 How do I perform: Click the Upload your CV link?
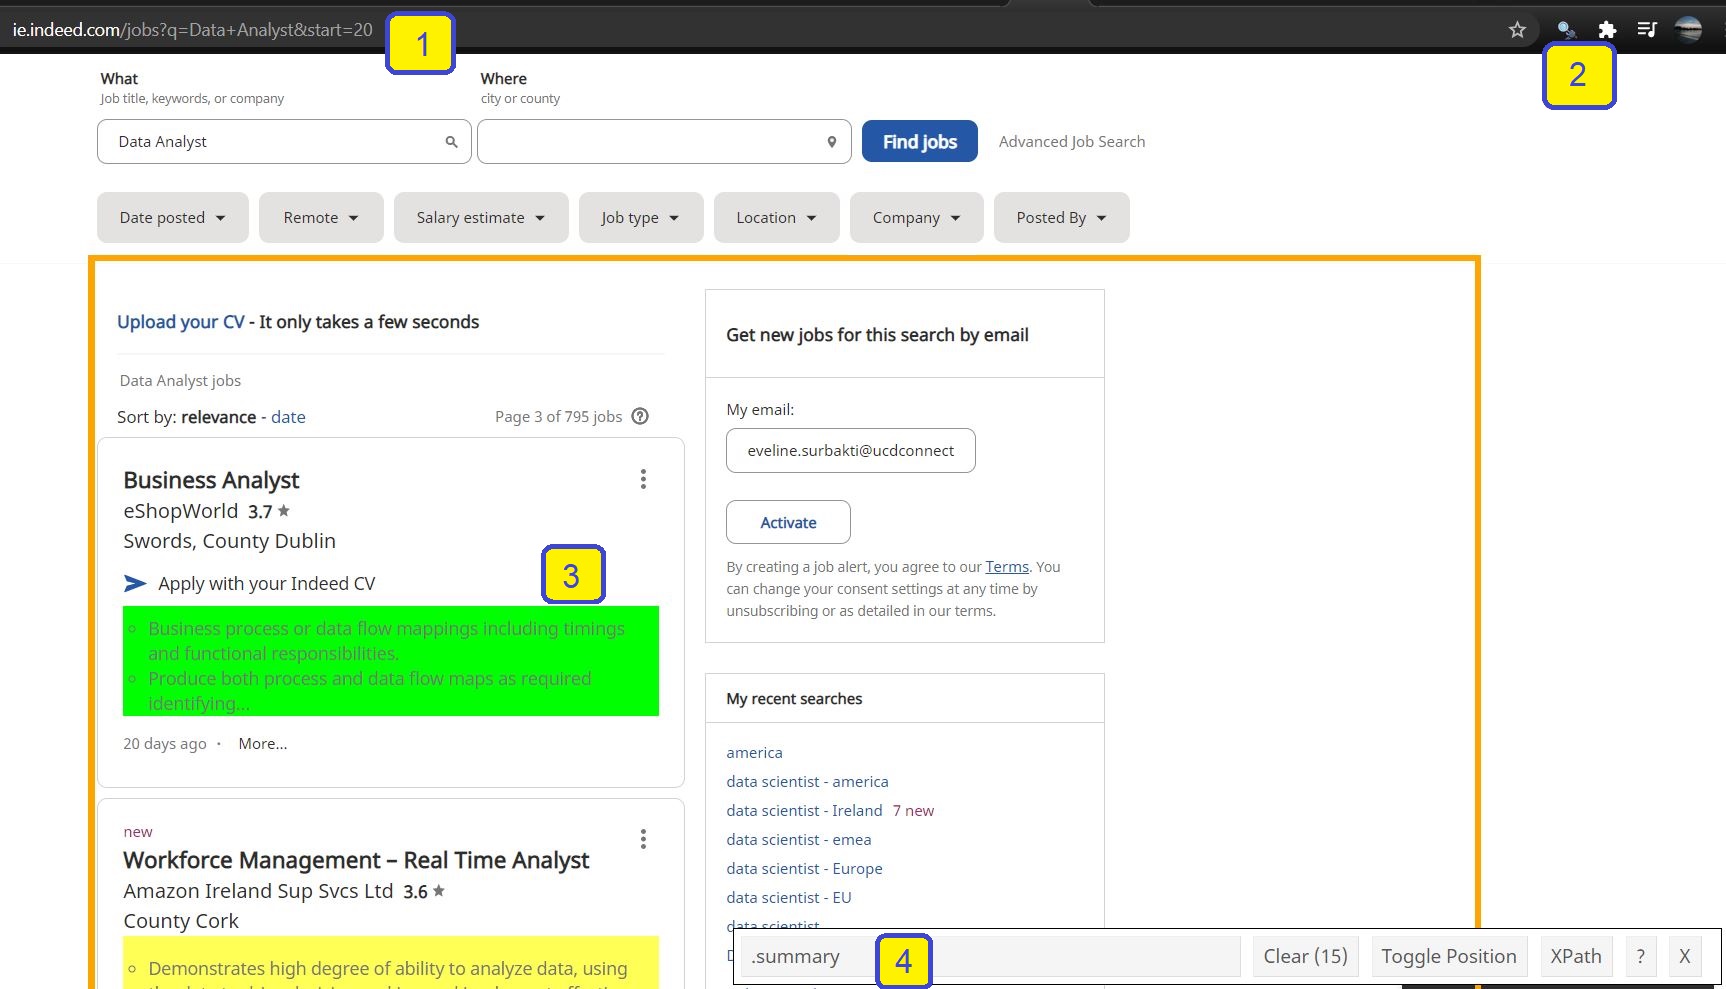[181, 322]
